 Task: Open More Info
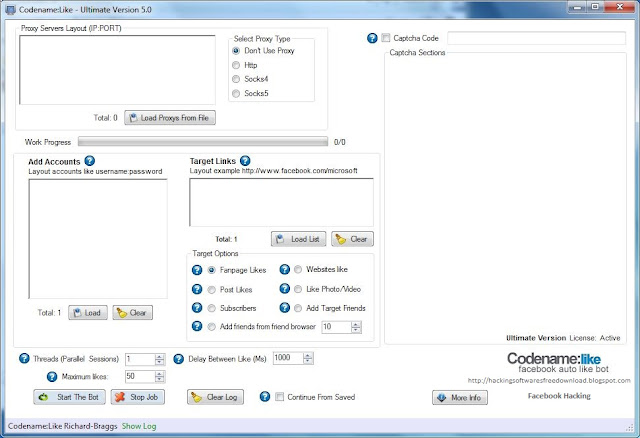460,398
